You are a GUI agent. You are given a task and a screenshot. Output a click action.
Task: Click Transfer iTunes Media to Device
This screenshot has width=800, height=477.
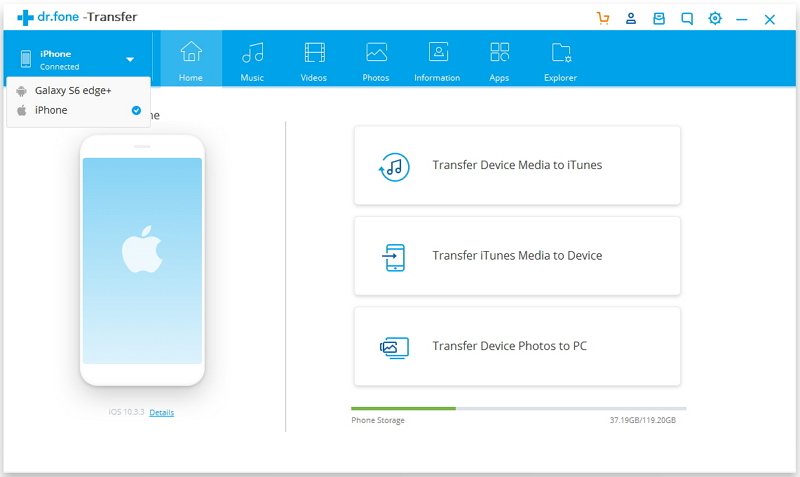pos(517,256)
